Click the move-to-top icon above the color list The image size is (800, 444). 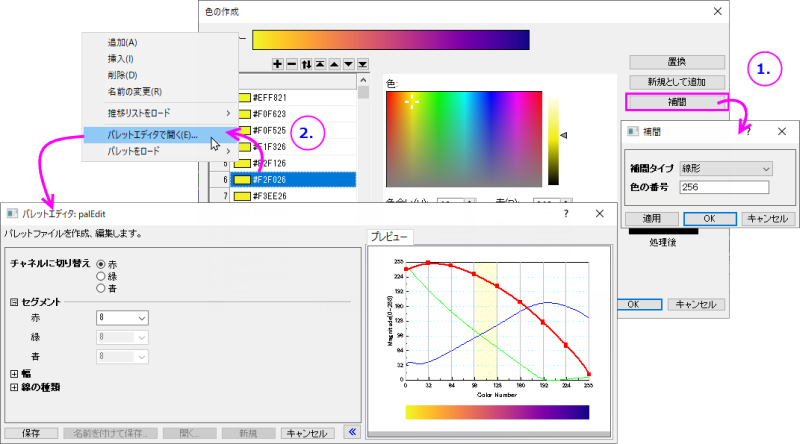320,64
